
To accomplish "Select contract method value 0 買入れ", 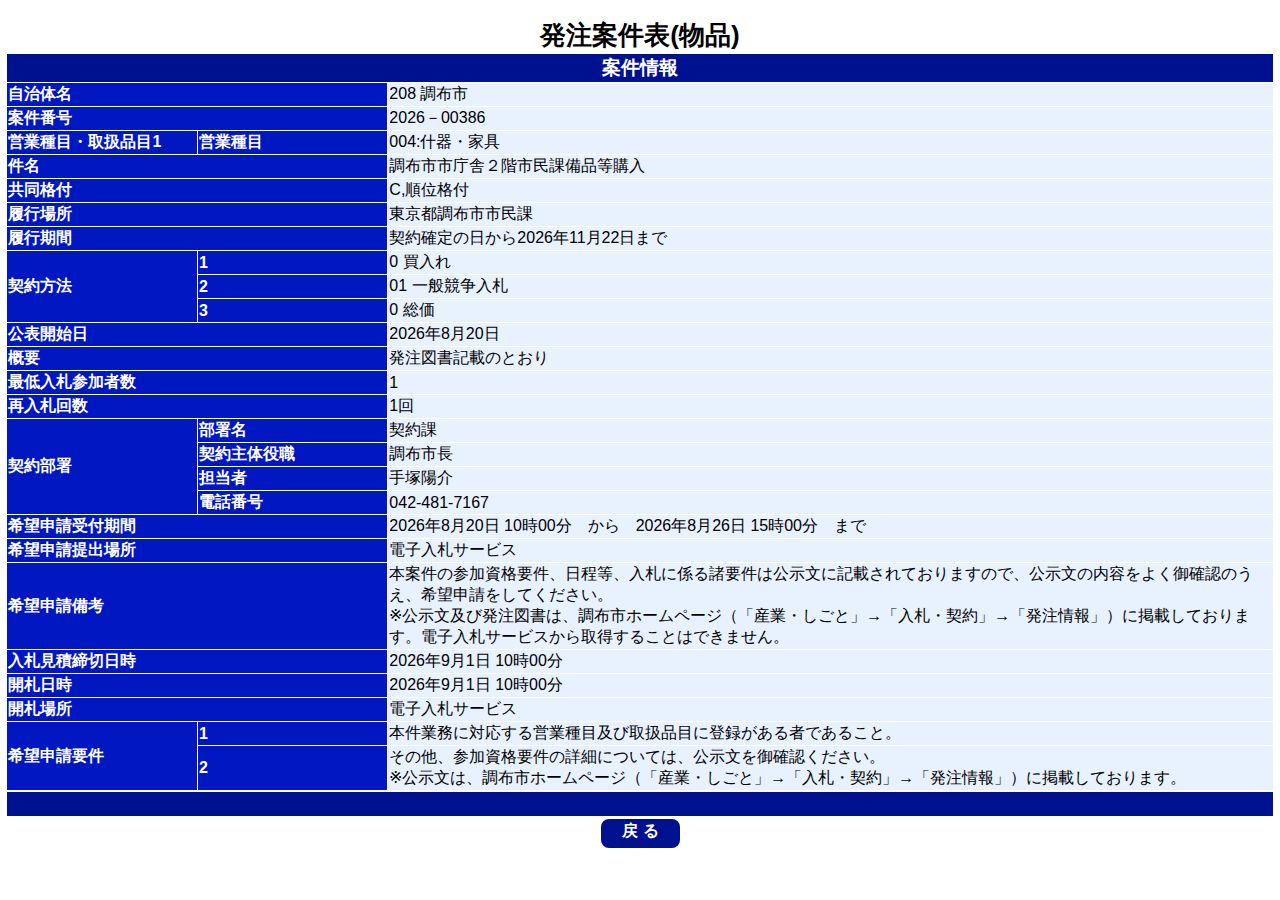I will tap(420, 262).
